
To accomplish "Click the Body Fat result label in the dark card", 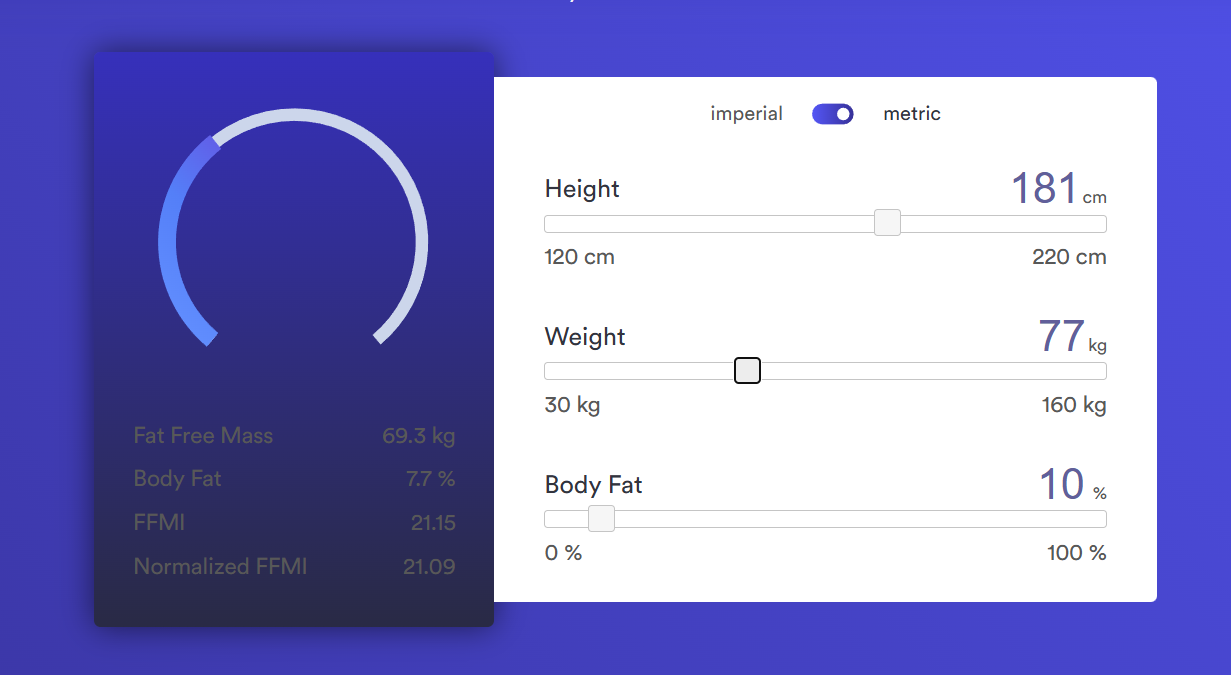I will click(177, 479).
